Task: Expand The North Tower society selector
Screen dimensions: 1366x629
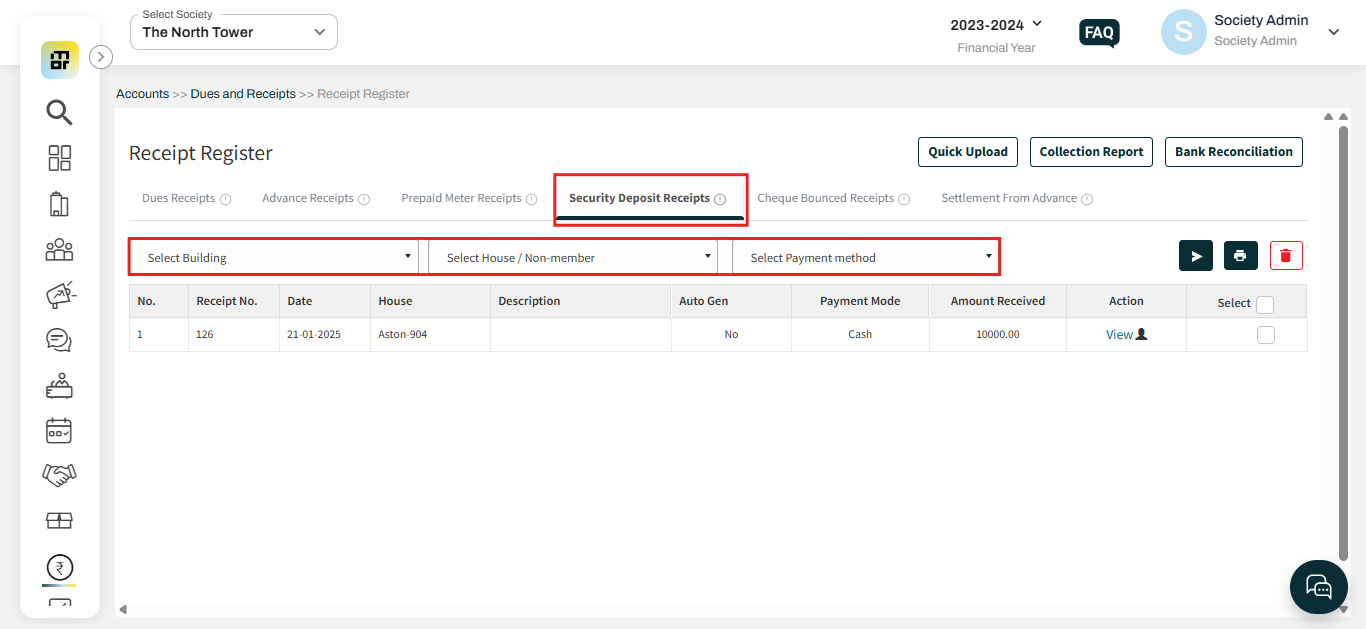Action: (234, 32)
